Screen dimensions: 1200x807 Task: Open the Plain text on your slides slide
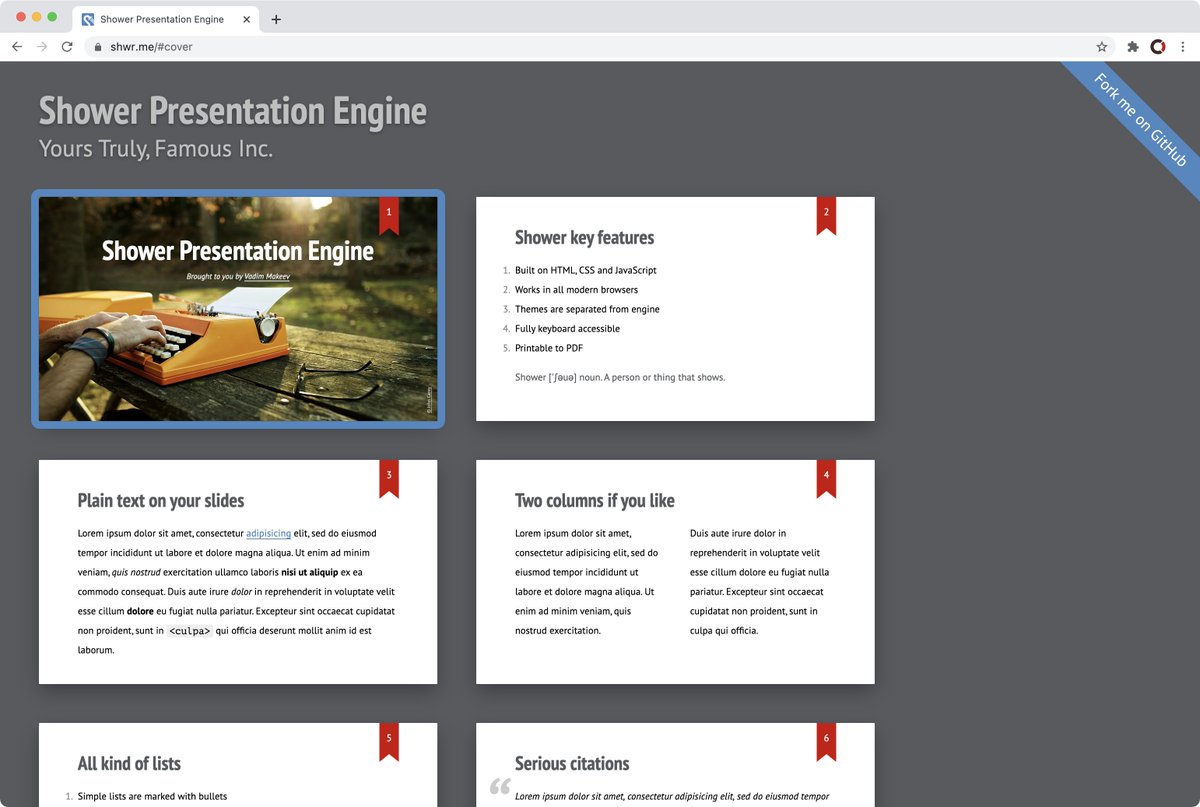[x=238, y=572]
